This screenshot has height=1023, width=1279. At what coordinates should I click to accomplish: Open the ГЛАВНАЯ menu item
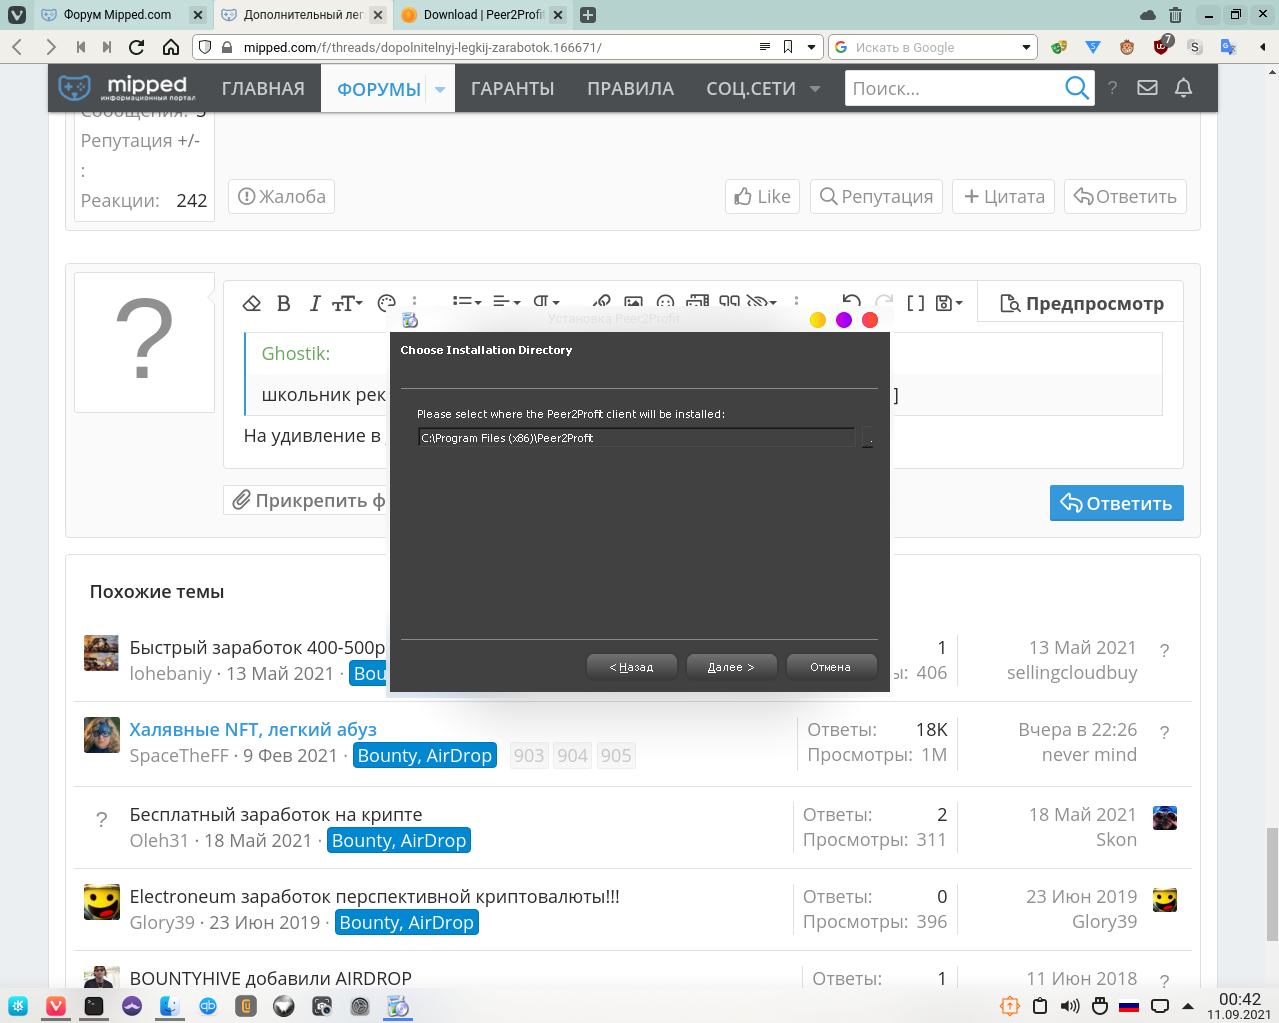coord(263,89)
